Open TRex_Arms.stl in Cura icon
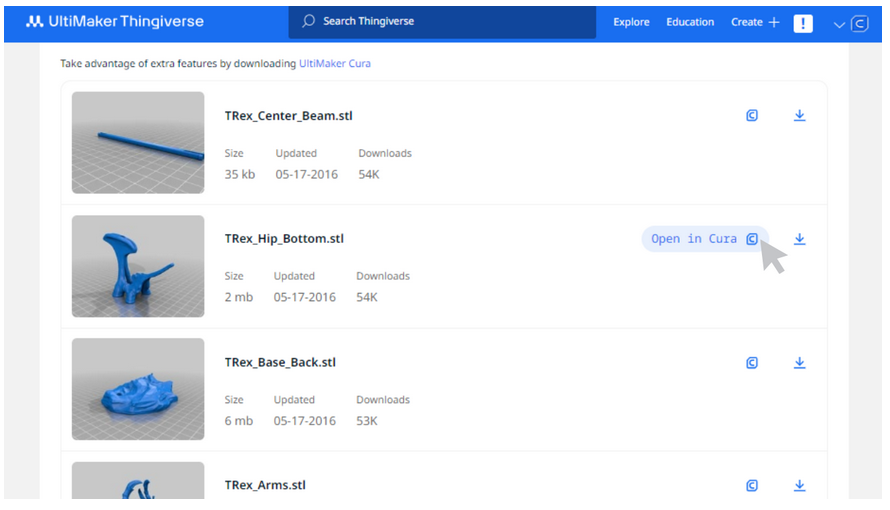Screen dimensions: 890x510 pyautogui.click(x=752, y=486)
